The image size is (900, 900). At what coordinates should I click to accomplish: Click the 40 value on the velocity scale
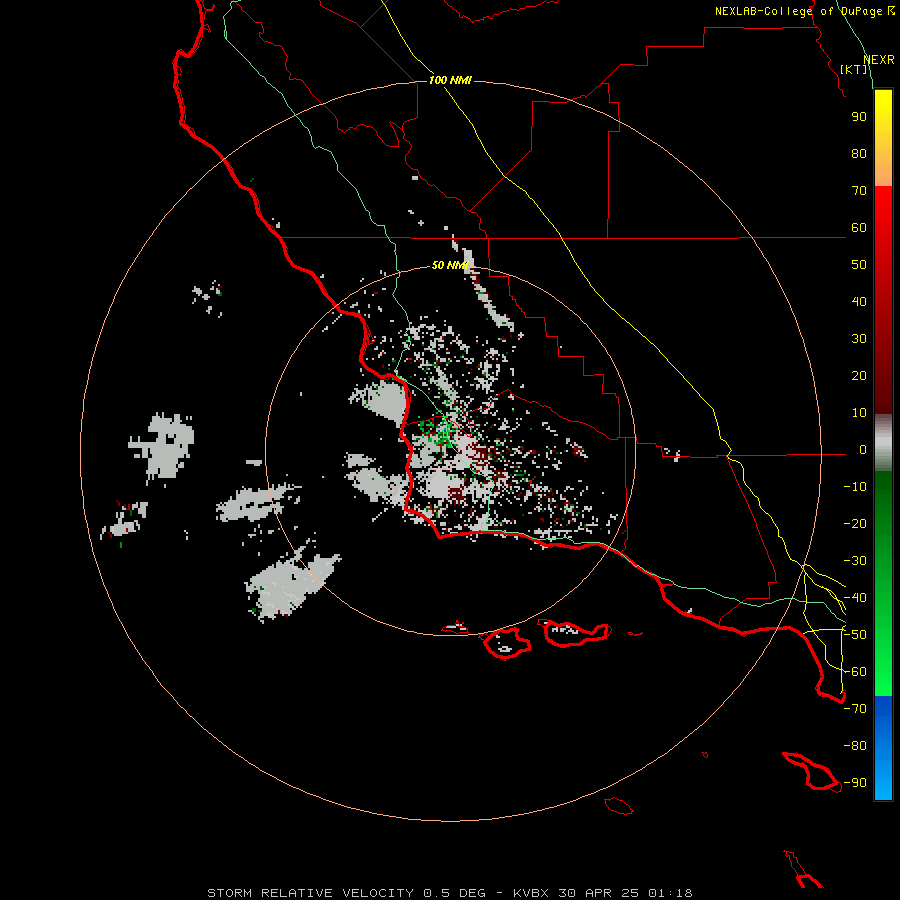click(x=859, y=302)
